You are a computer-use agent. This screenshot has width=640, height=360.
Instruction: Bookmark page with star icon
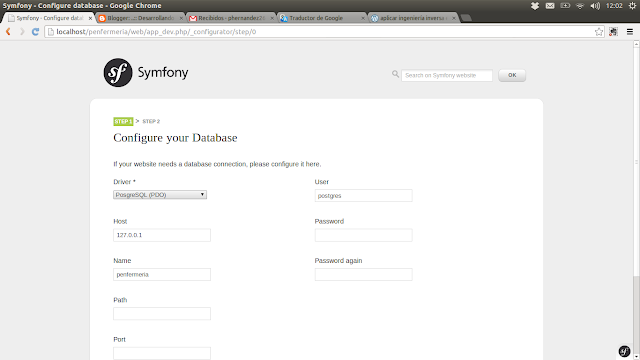(599, 32)
